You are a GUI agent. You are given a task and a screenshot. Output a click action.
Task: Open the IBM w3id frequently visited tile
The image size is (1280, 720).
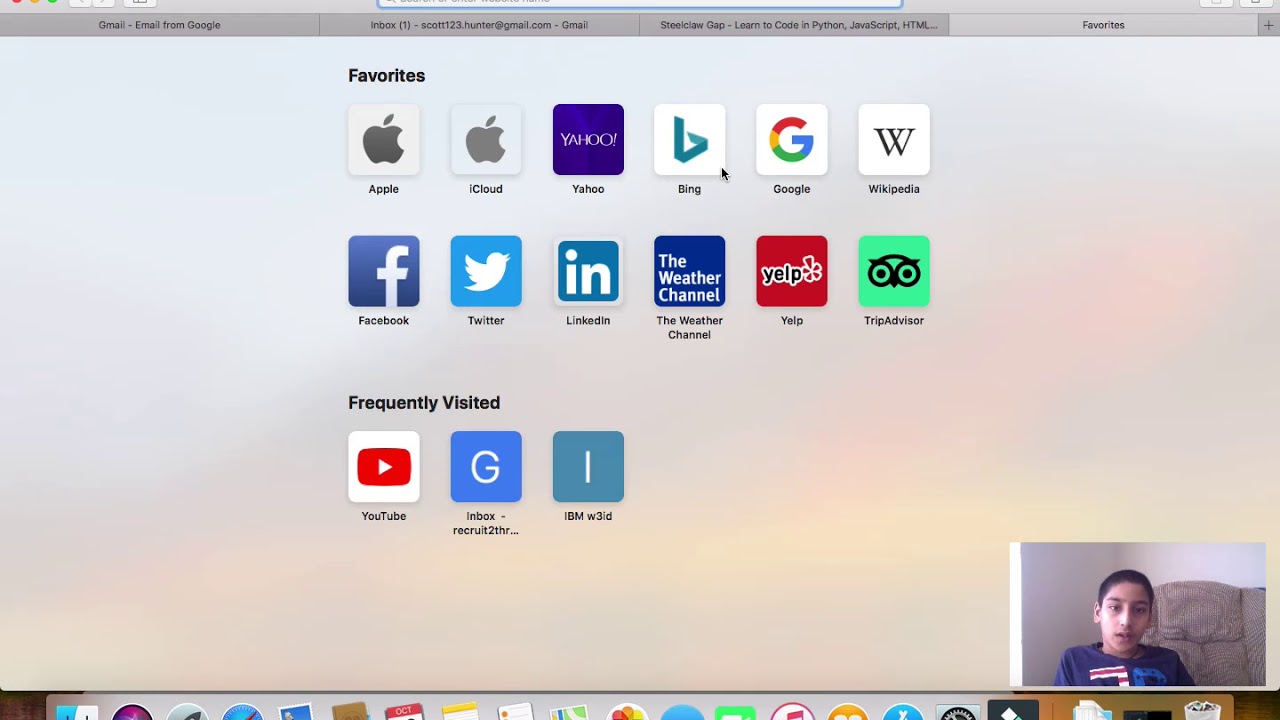pyautogui.click(x=588, y=467)
